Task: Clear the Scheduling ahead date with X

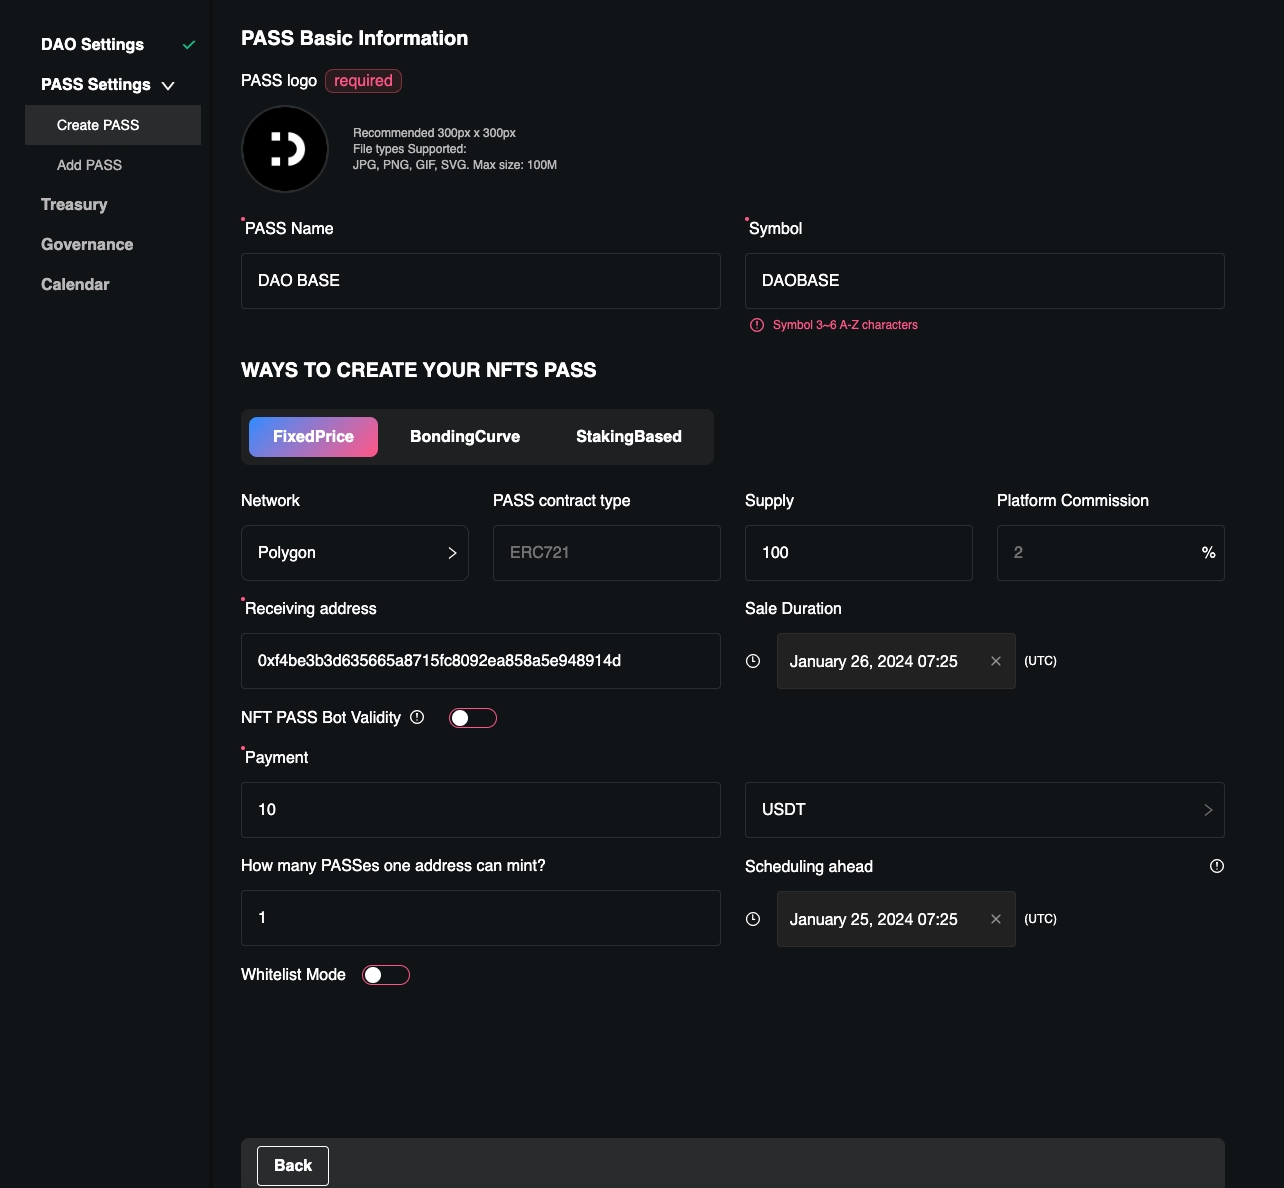Action: 995,919
